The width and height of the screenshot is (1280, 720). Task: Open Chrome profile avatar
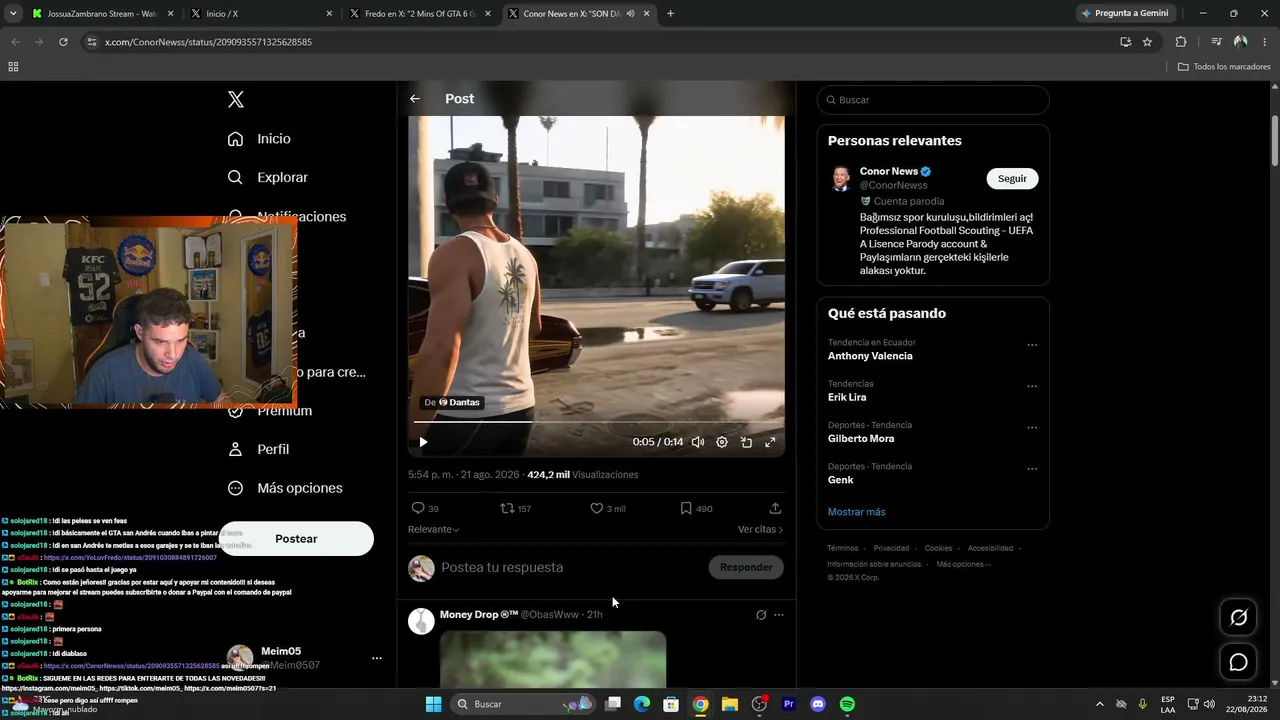[1241, 42]
